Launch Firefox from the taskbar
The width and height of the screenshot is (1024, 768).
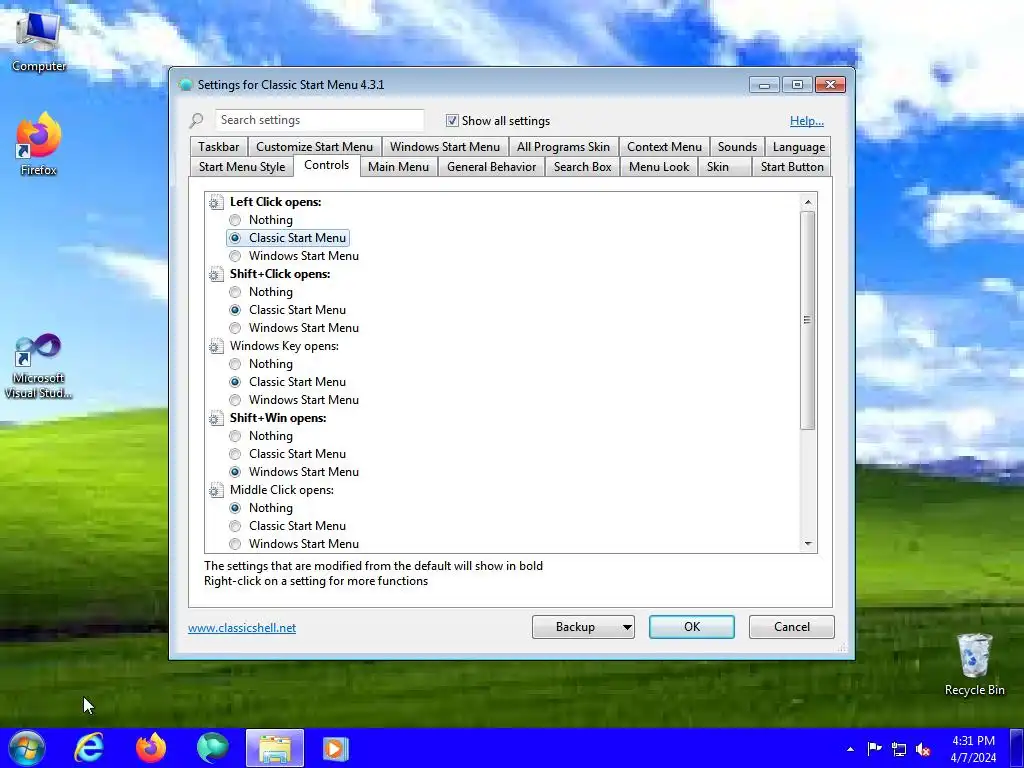tap(151, 748)
